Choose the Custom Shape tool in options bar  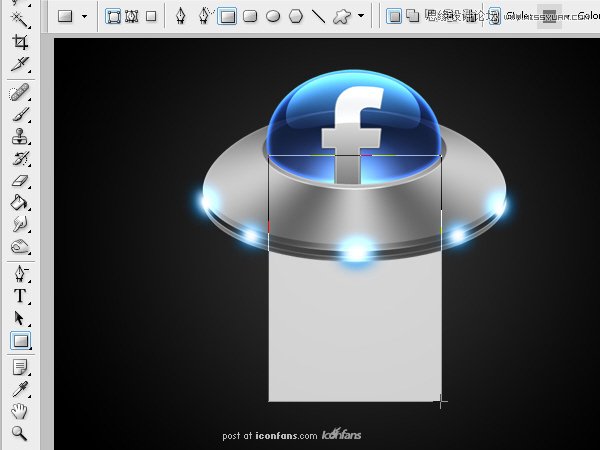(341, 16)
